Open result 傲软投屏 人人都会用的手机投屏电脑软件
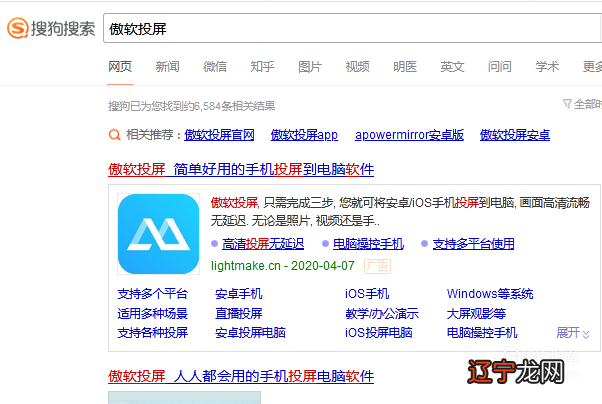602x404 pixels. (241, 376)
